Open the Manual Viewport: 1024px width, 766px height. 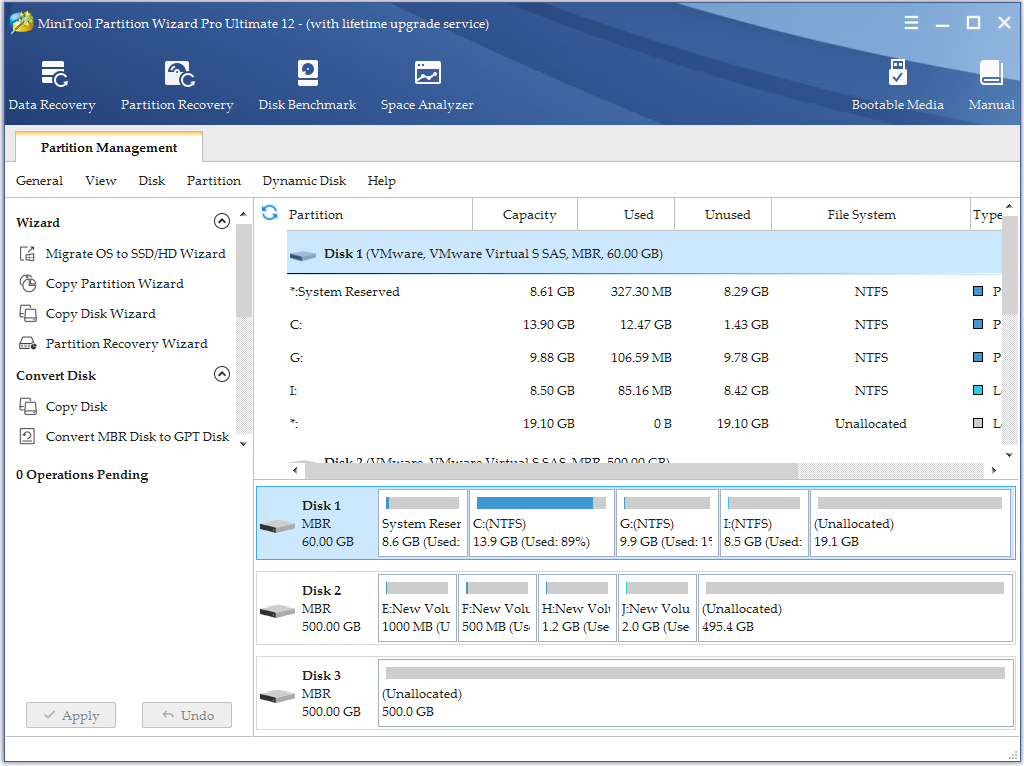pos(991,86)
